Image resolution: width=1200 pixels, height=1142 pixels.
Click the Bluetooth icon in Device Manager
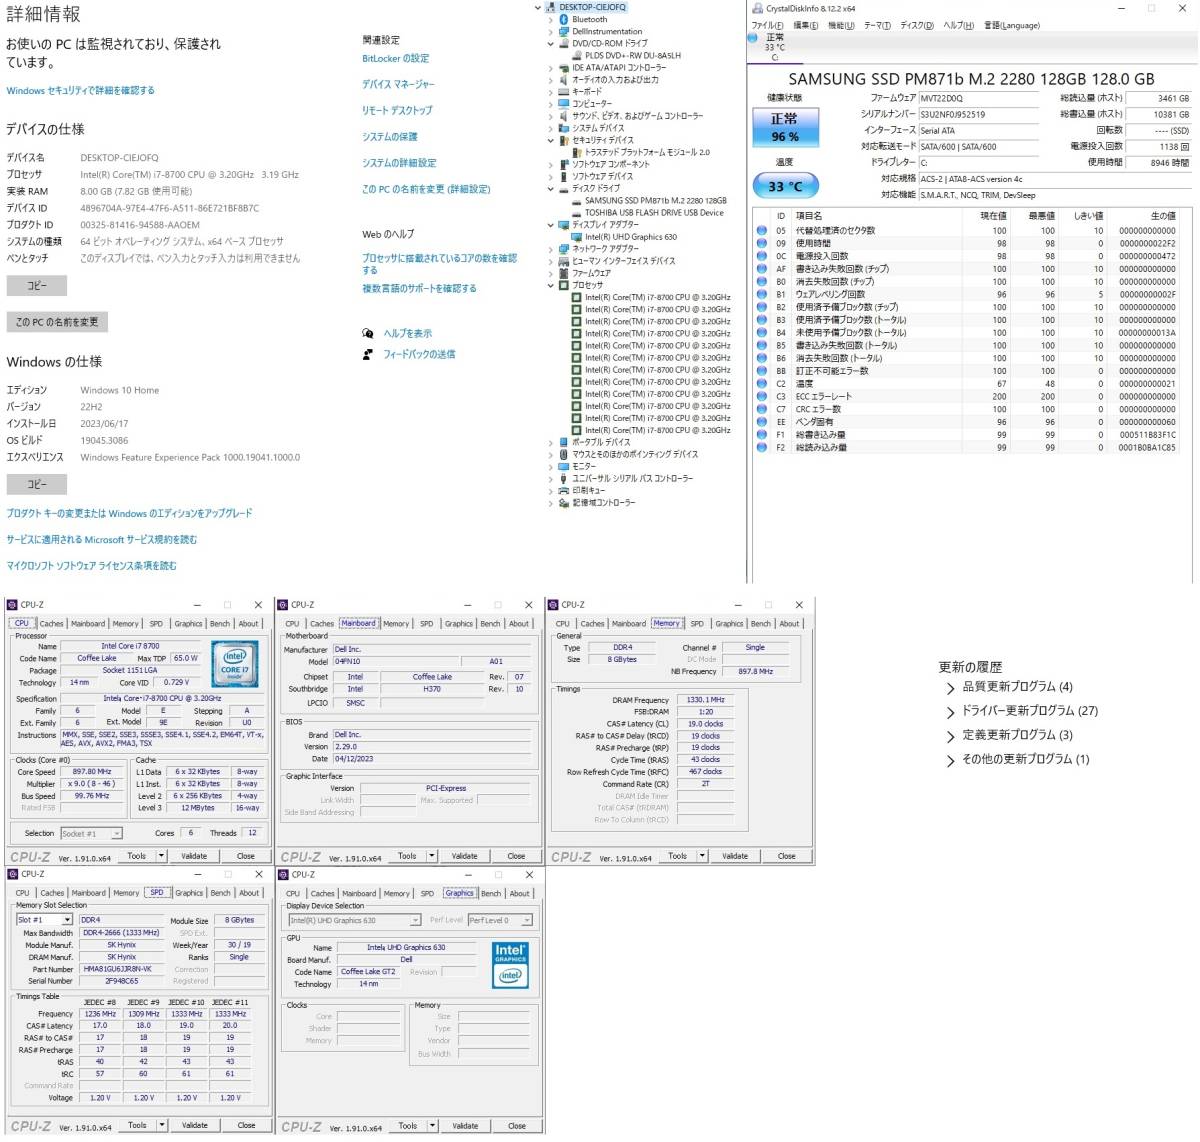pos(564,19)
